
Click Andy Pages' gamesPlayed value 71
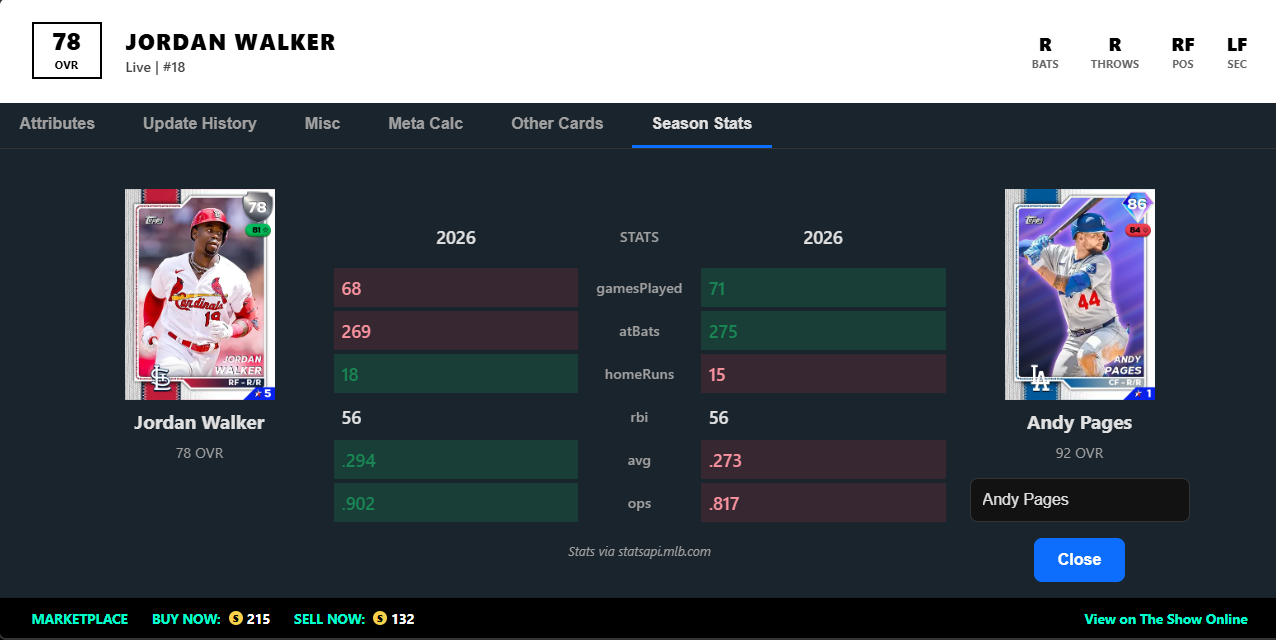point(823,288)
